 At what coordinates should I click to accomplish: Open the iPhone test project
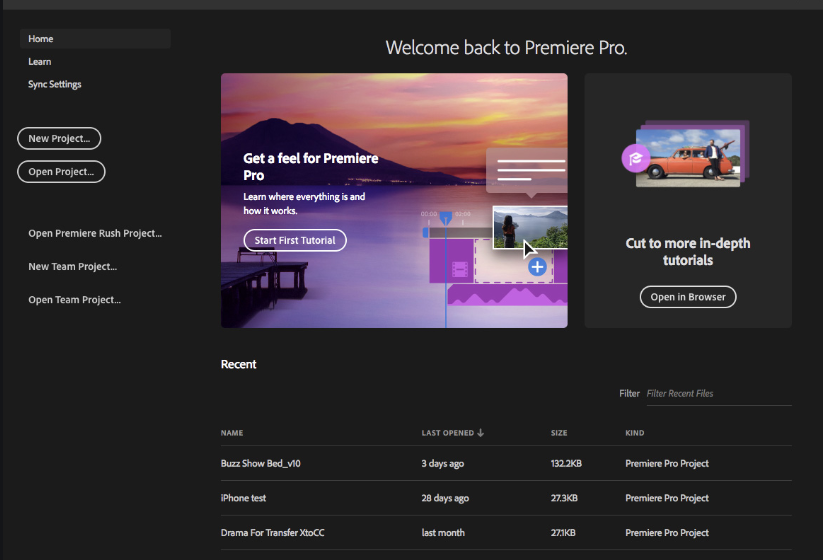click(243, 498)
